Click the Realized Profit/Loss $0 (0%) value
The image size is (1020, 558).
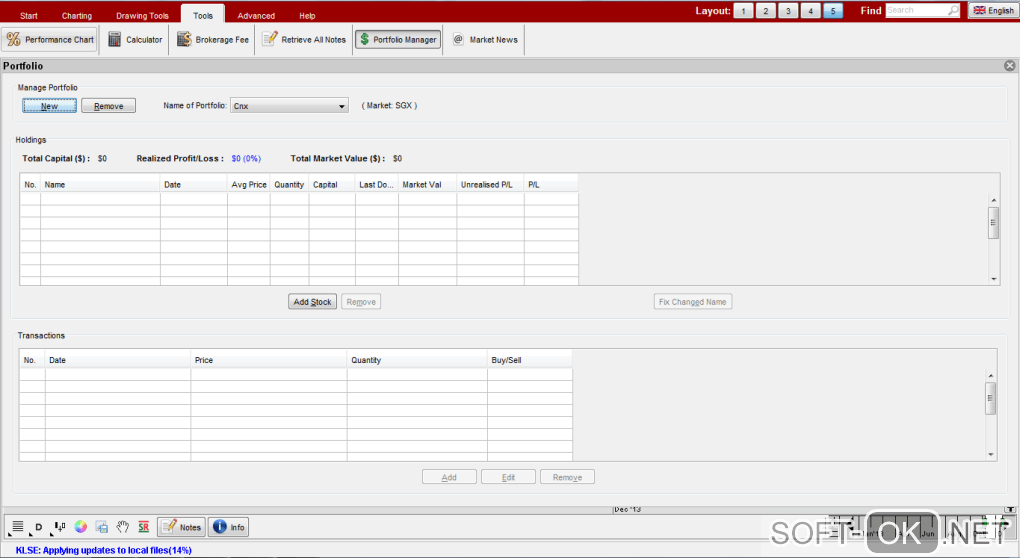[x=246, y=159]
